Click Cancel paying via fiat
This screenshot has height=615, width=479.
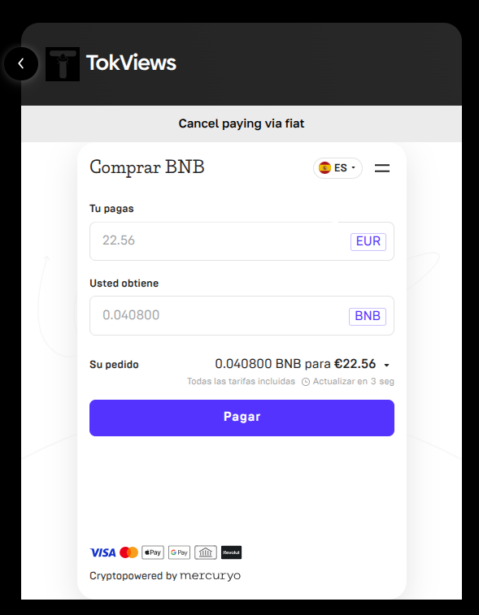(241, 124)
